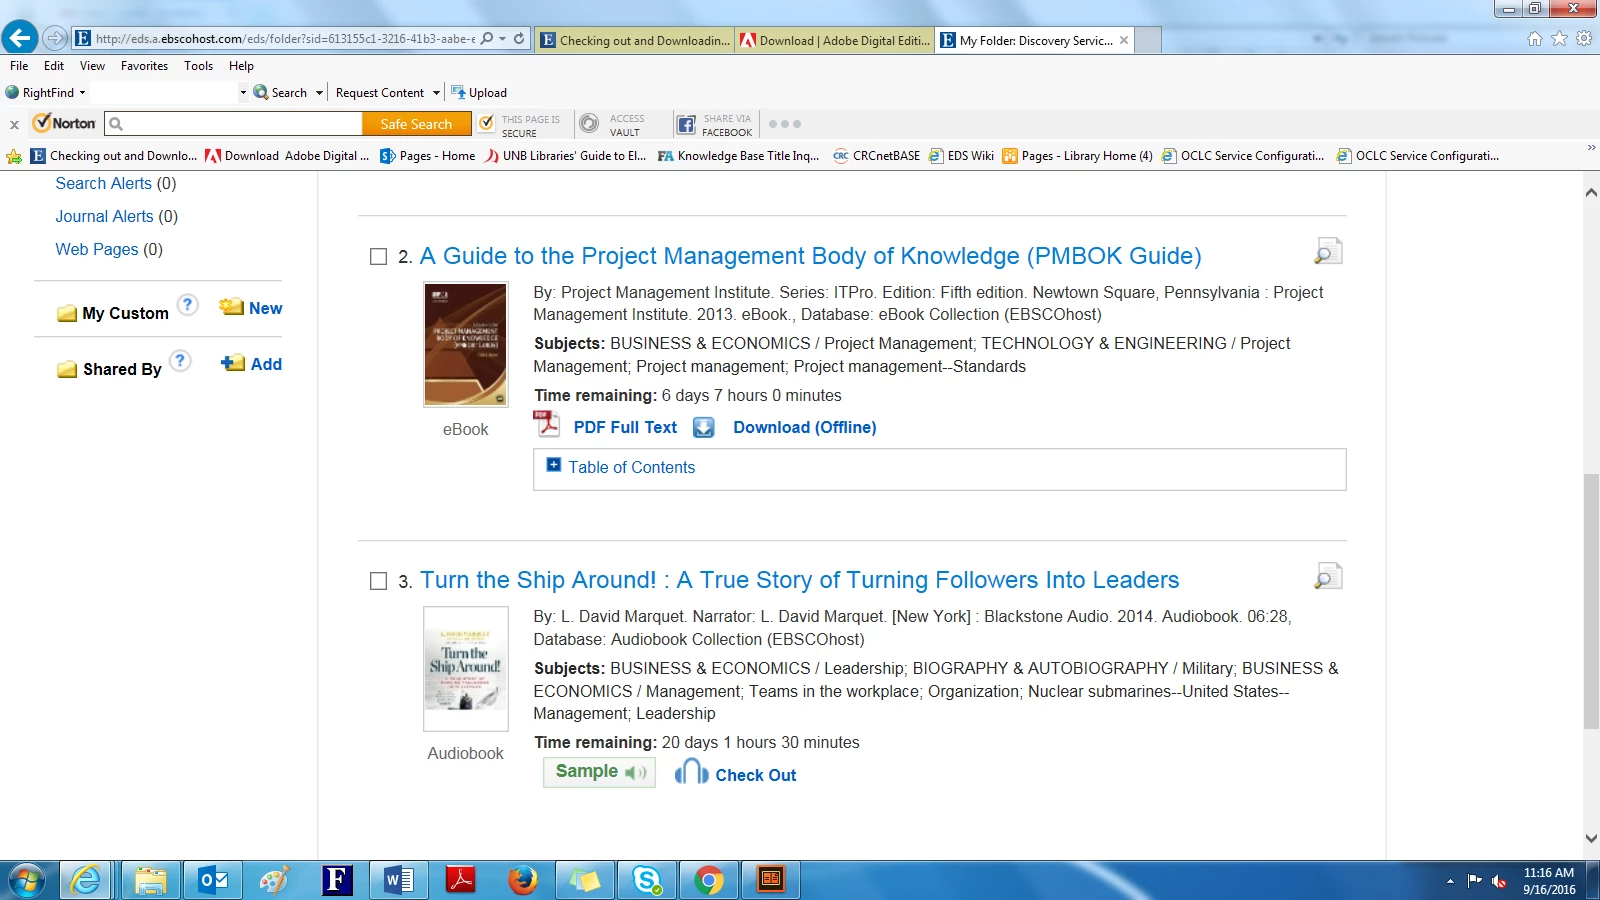Open help icon next to Shared By
The width and height of the screenshot is (1600, 900).
pos(180,361)
